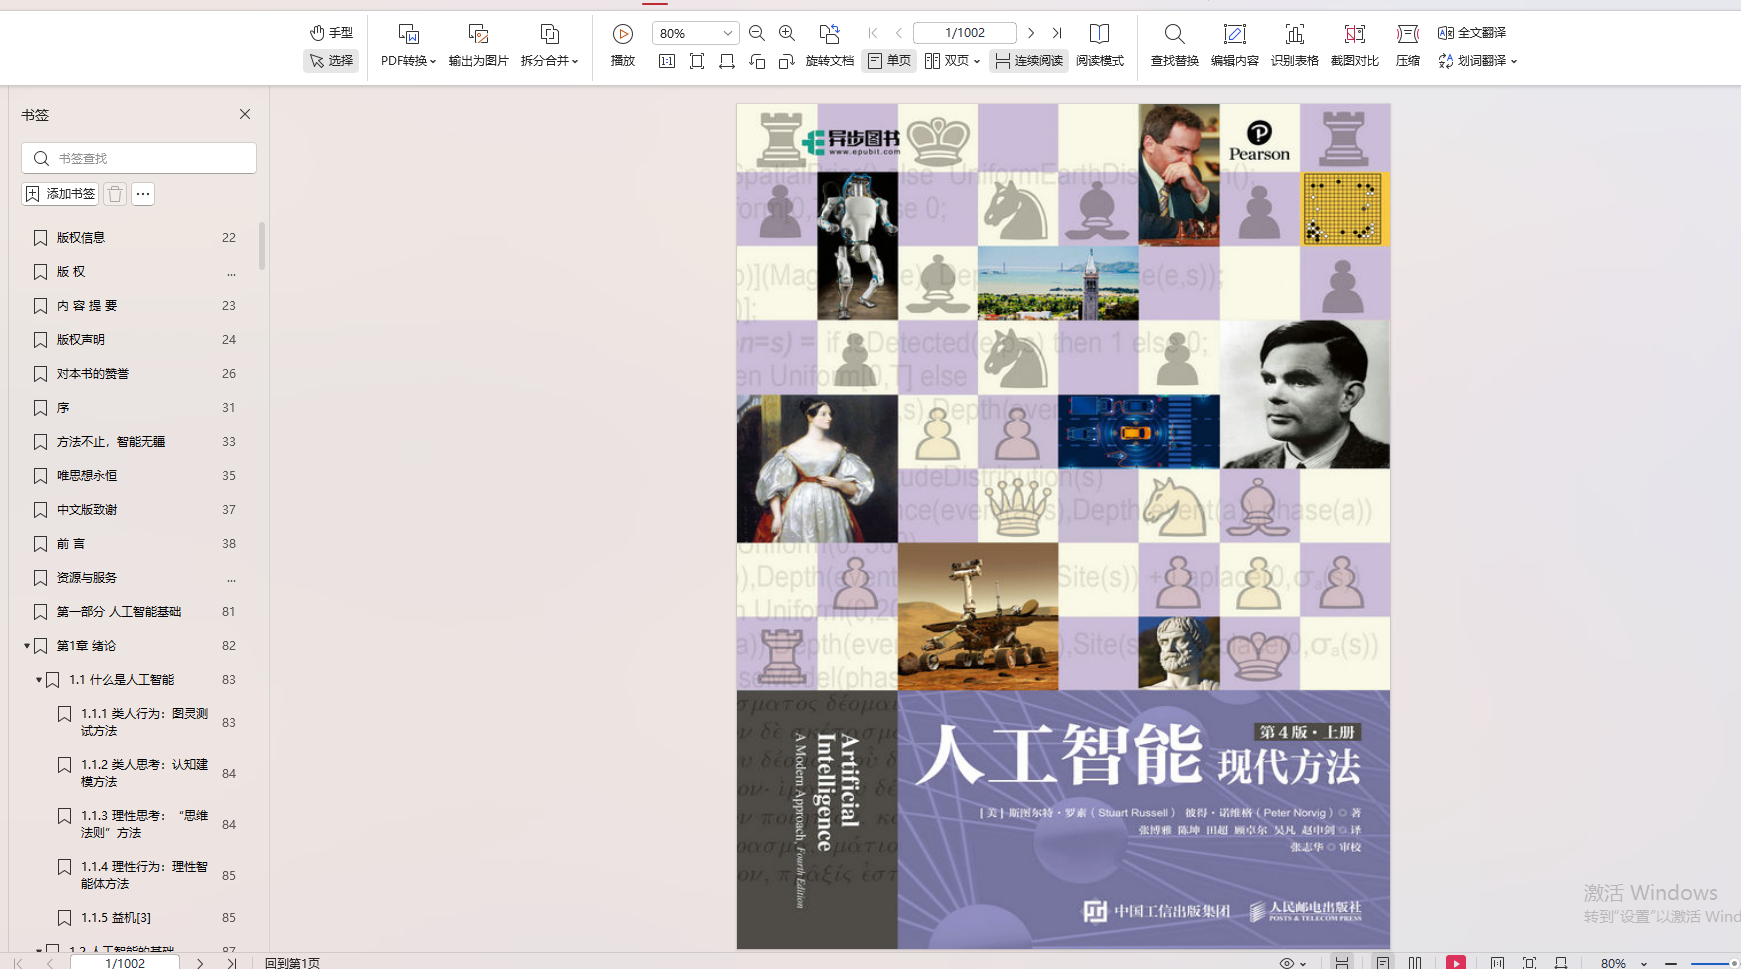This screenshot has height=969, width=1741.
Task: Open the 80% zoom level dropdown
Action: (727, 33)
